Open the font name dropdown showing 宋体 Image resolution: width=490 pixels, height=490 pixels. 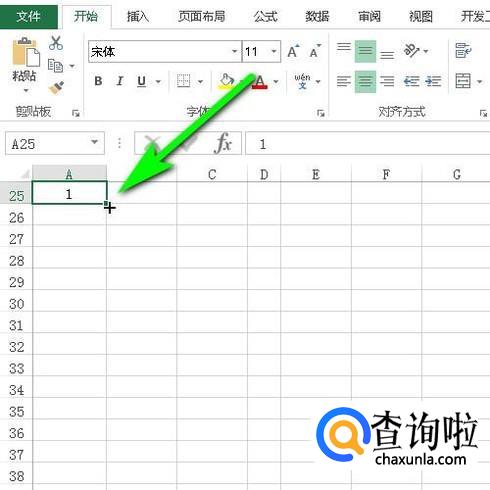235,52
